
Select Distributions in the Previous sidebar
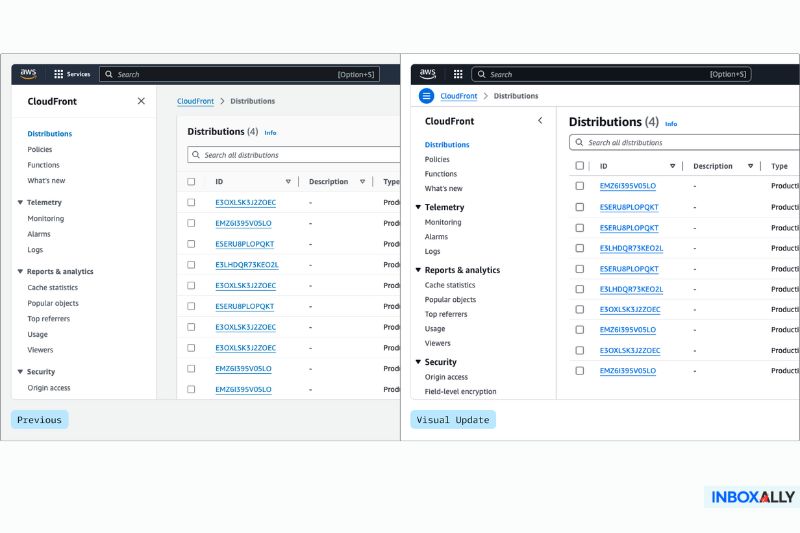pos(49,134)
